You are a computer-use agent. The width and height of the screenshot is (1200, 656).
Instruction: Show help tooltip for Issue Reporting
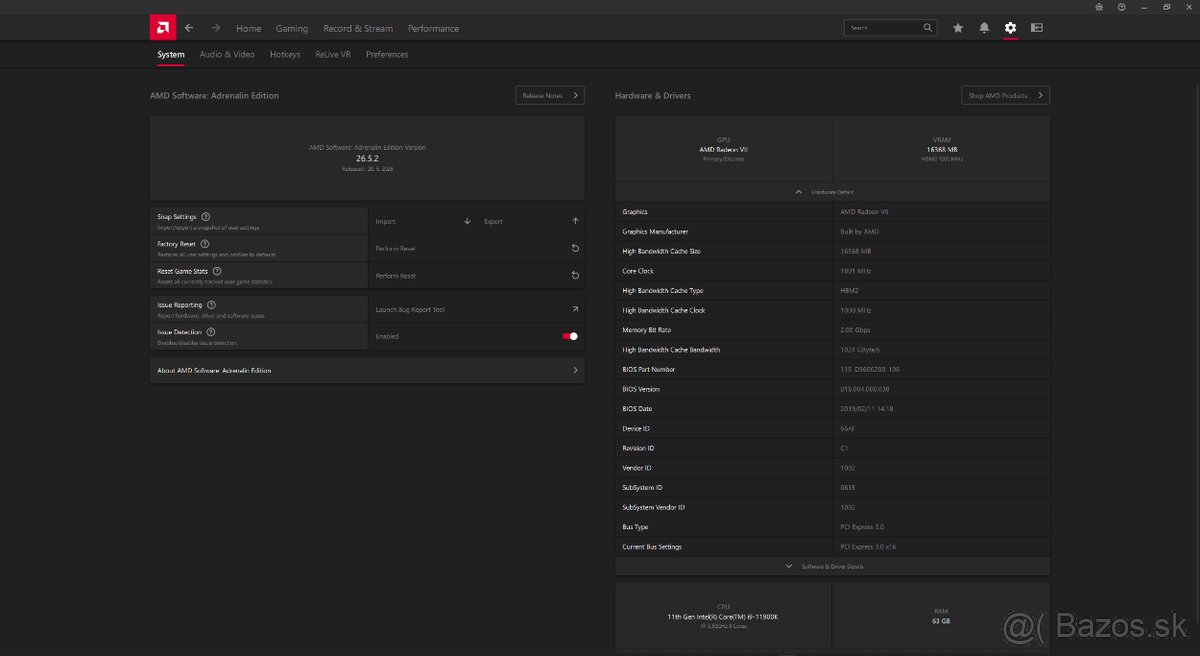pyautogui.click(x=211, y=305)
